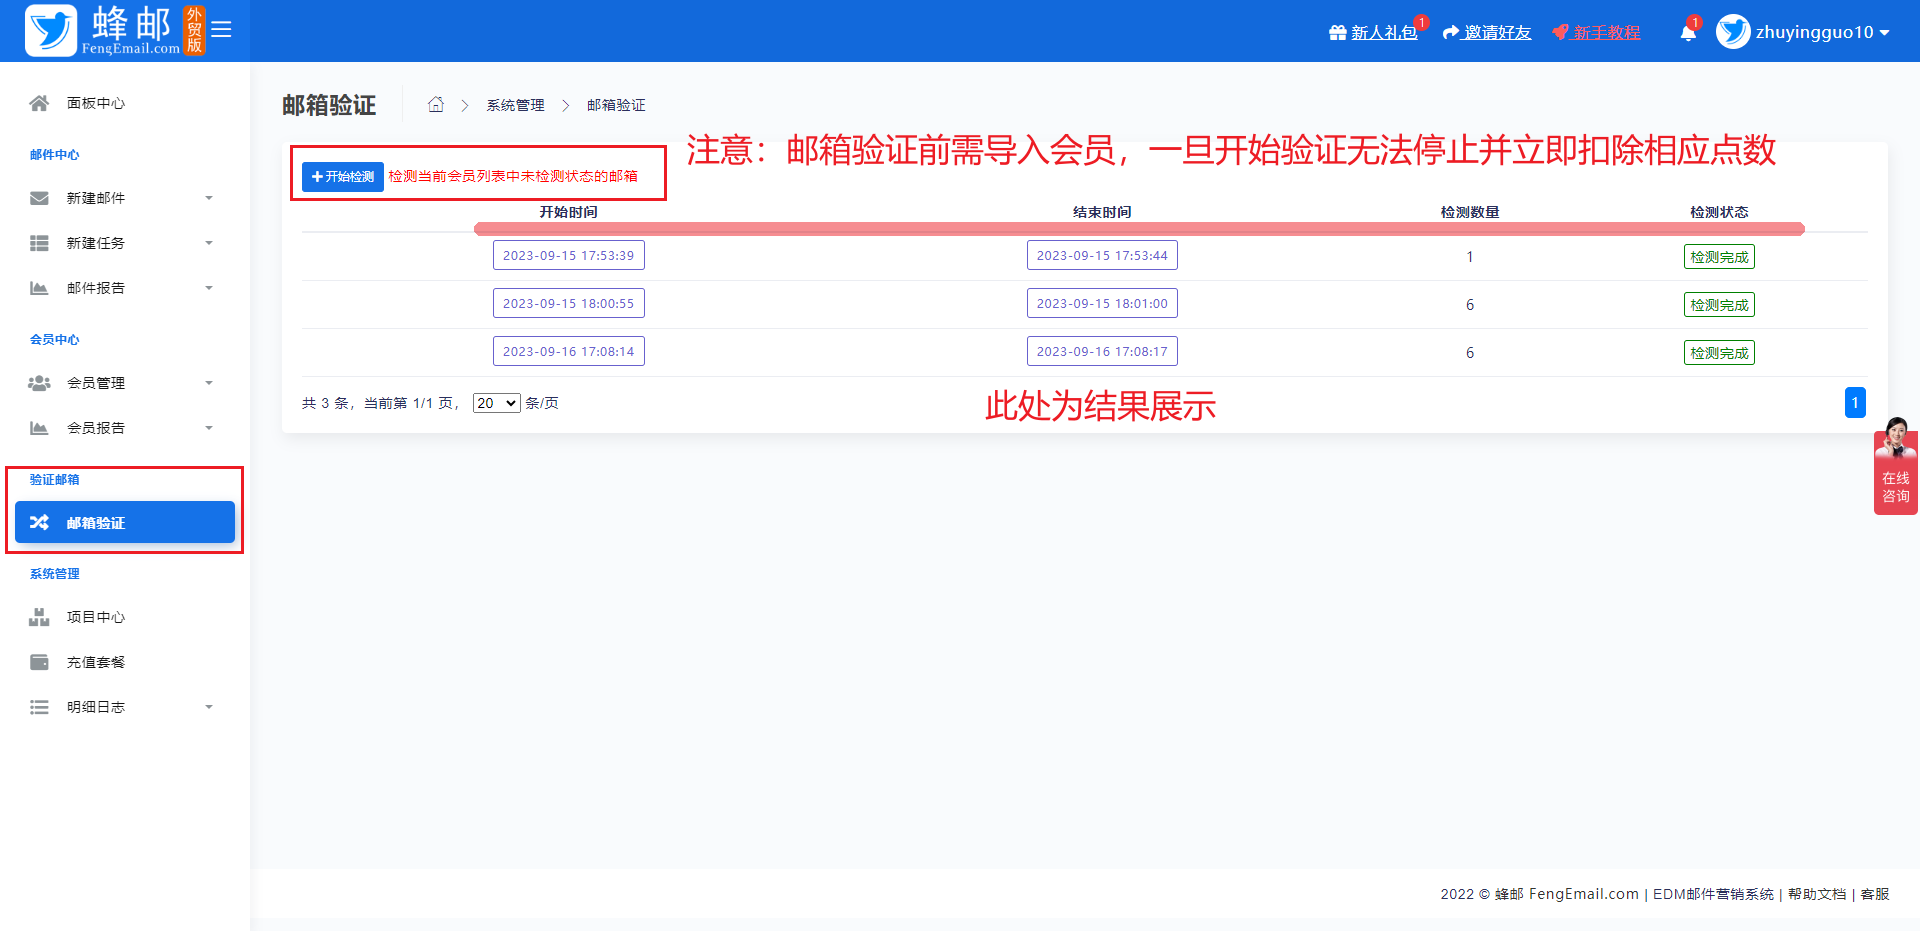Open 充值套餐 in sidebar
1920x931 pixels.
tap(96, 662)
